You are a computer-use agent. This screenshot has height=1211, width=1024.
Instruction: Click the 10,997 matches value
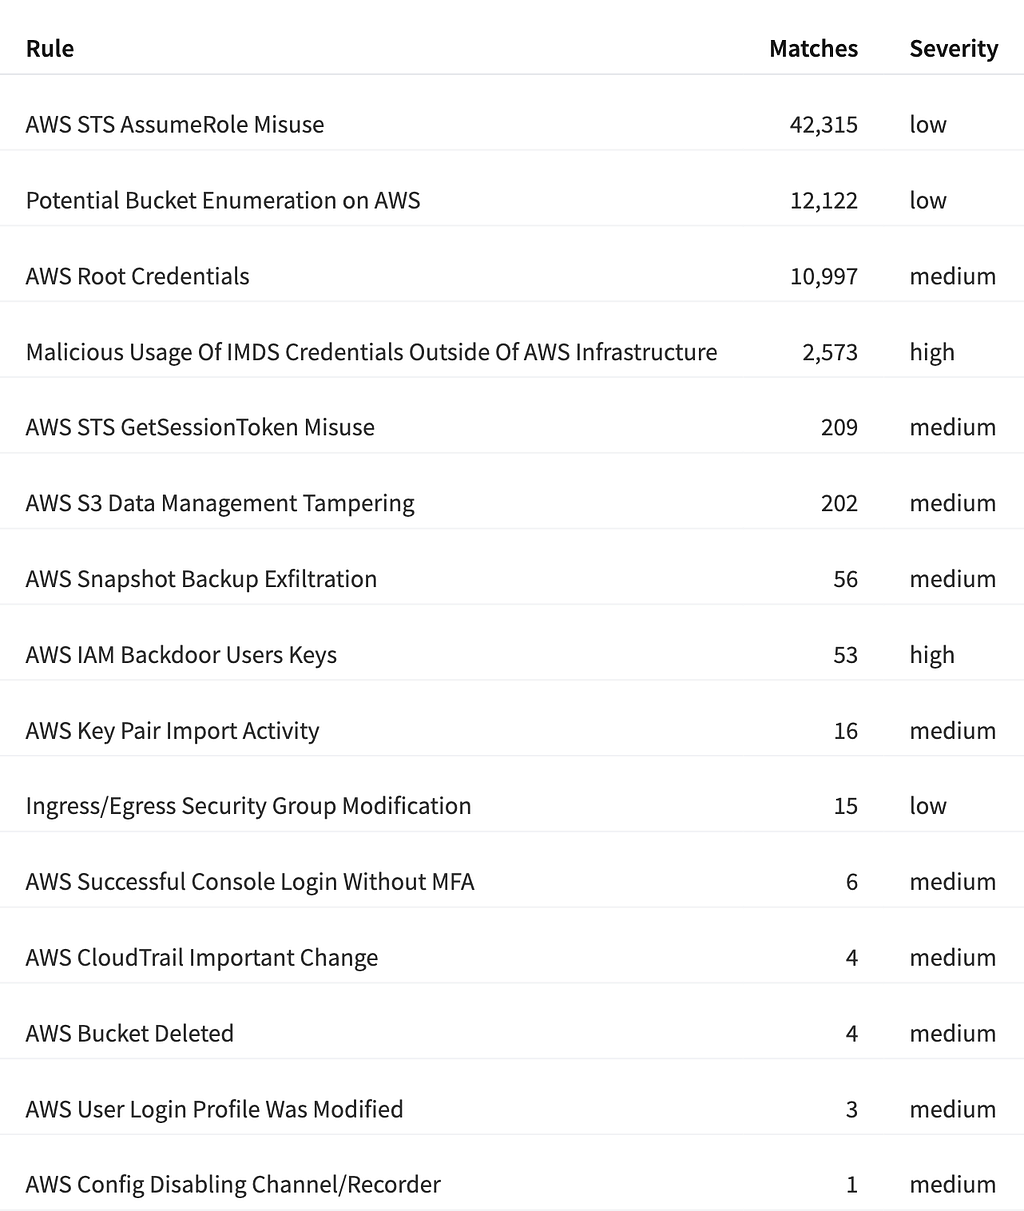tap(823, 276)
